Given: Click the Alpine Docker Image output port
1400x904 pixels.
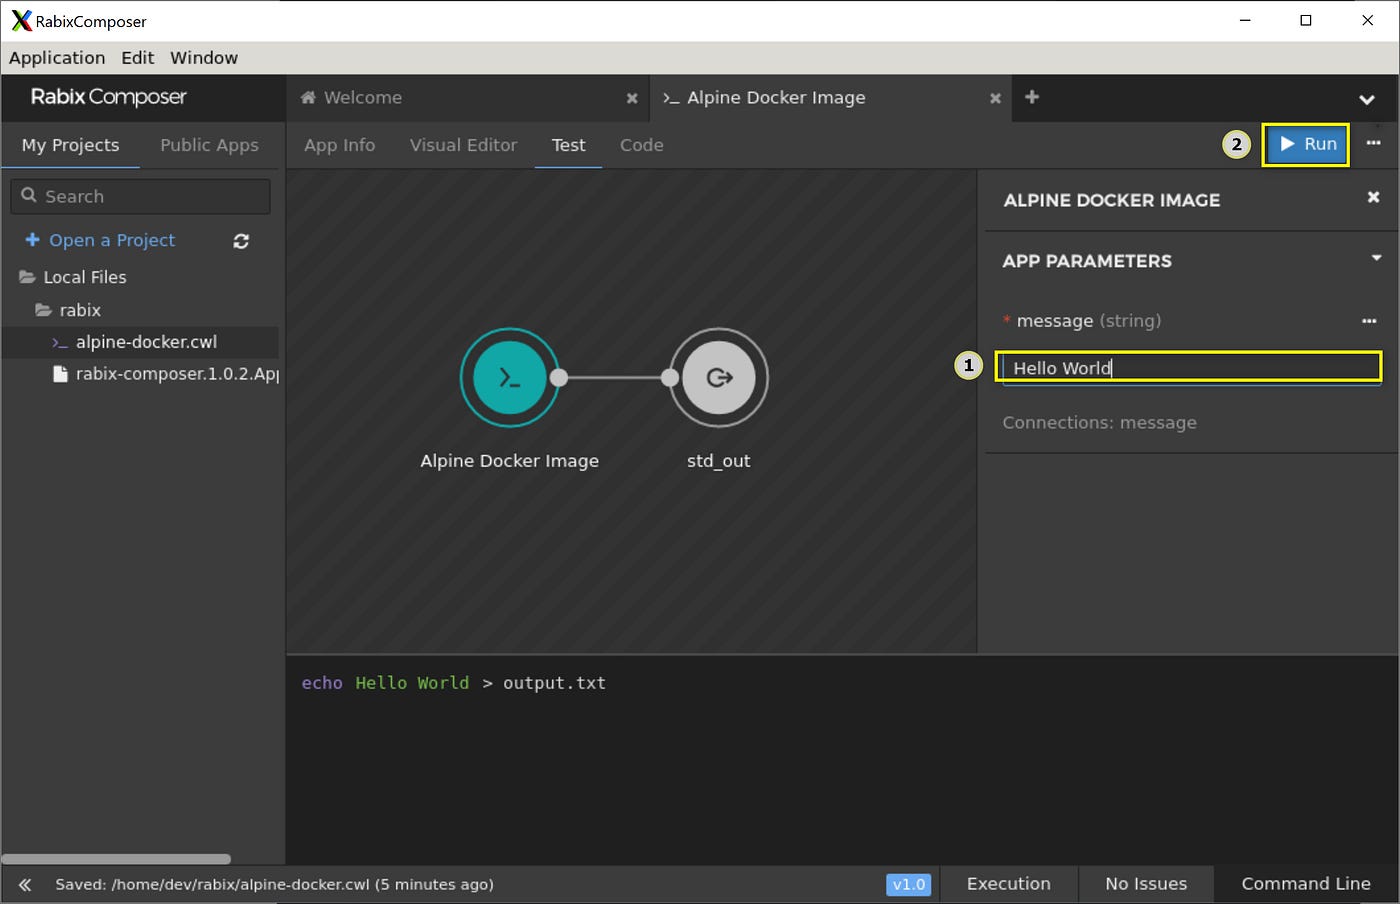Looking at the screenshot, I should (x=559, y=377).
